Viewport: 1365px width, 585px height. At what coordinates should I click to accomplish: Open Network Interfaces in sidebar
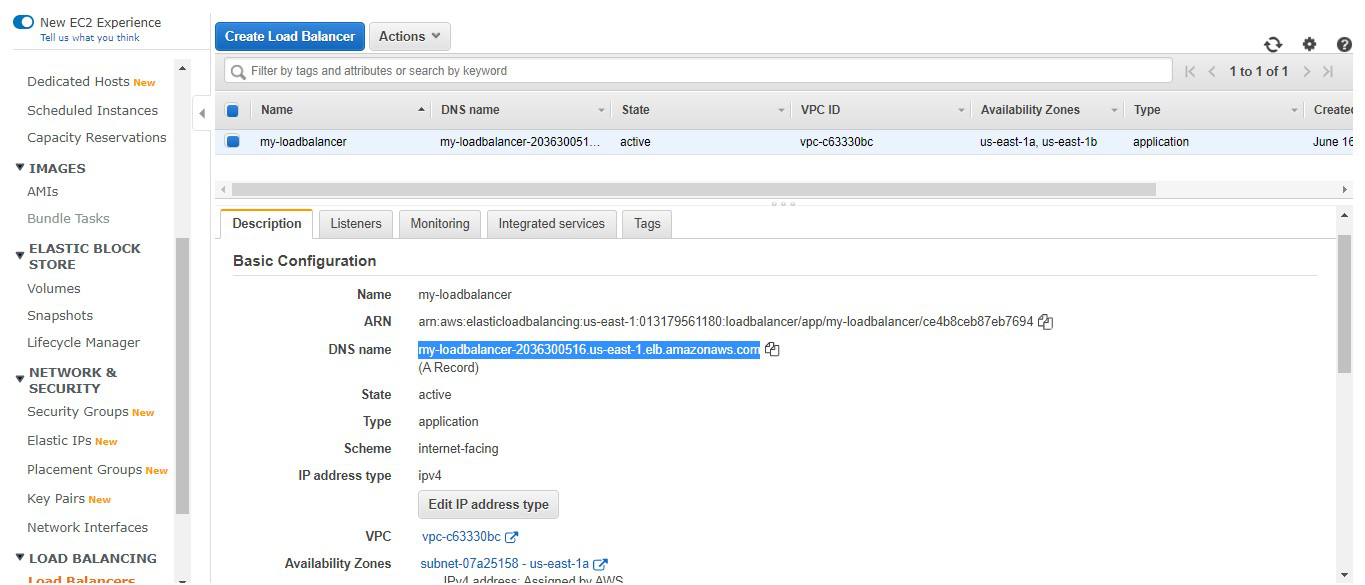point(88,527)
